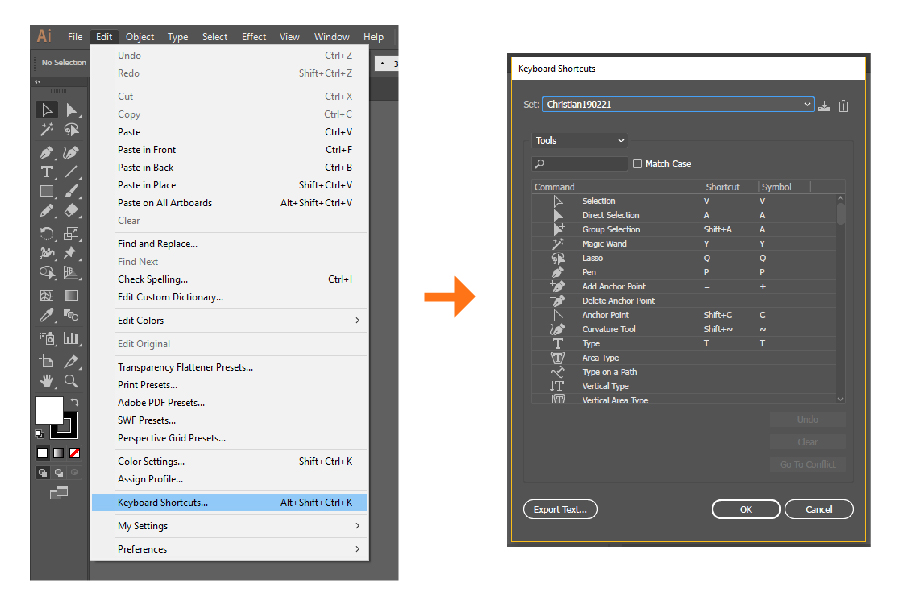Select the Paintbrush tool
This screenshot has height=600, width=900.
[x=72, y=191]
